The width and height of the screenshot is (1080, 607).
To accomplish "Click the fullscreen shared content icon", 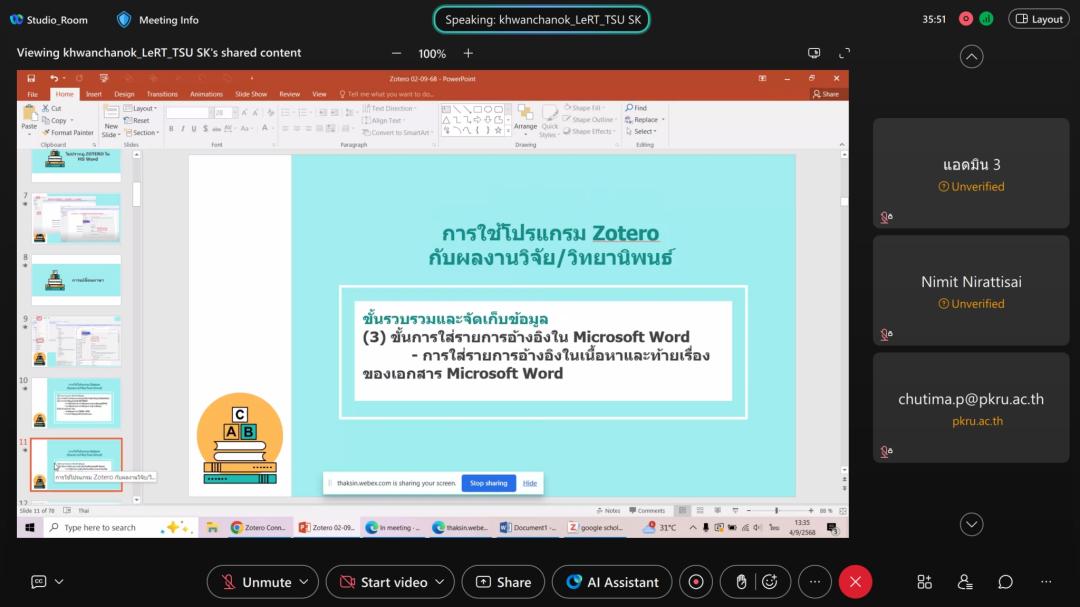I will click(845, 53).
